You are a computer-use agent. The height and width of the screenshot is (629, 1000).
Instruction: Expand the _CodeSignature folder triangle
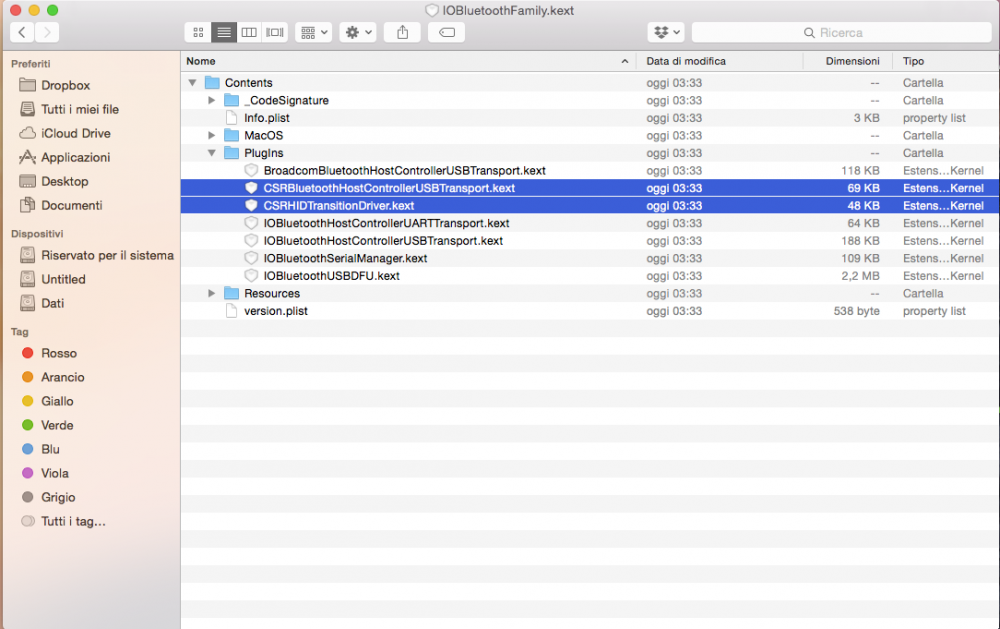(212, 100)
